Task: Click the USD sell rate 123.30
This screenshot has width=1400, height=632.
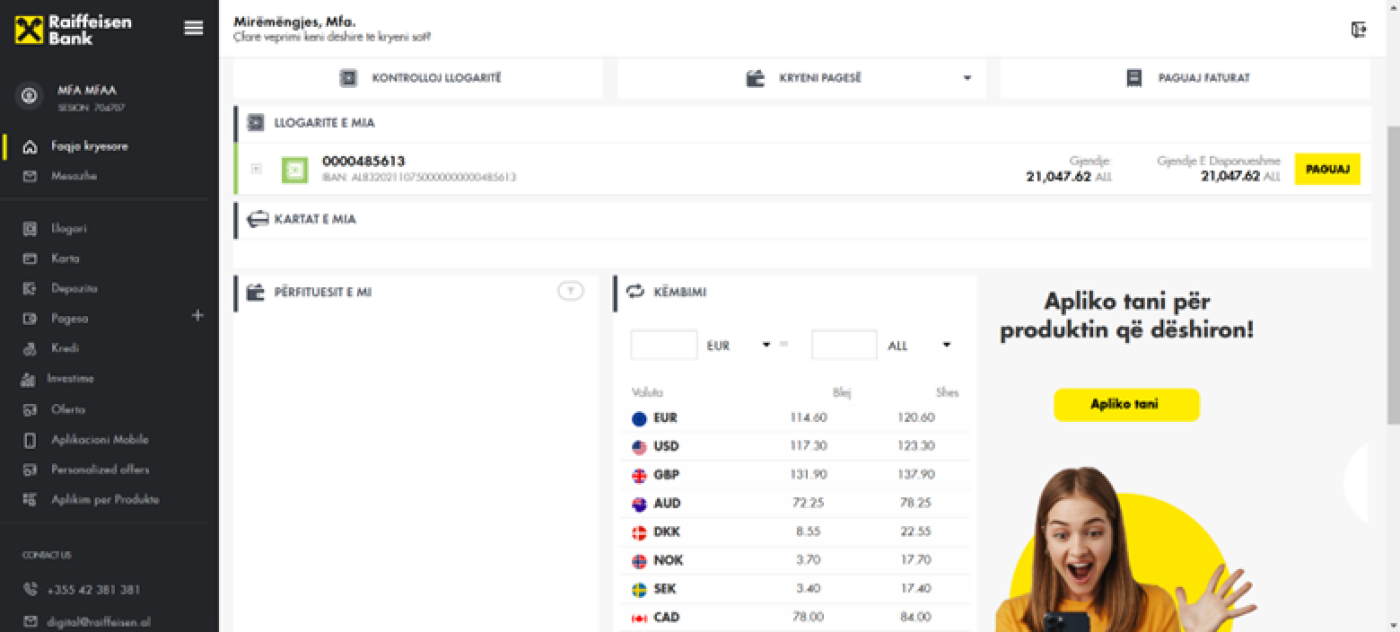Action: click(x=916, y=446)
